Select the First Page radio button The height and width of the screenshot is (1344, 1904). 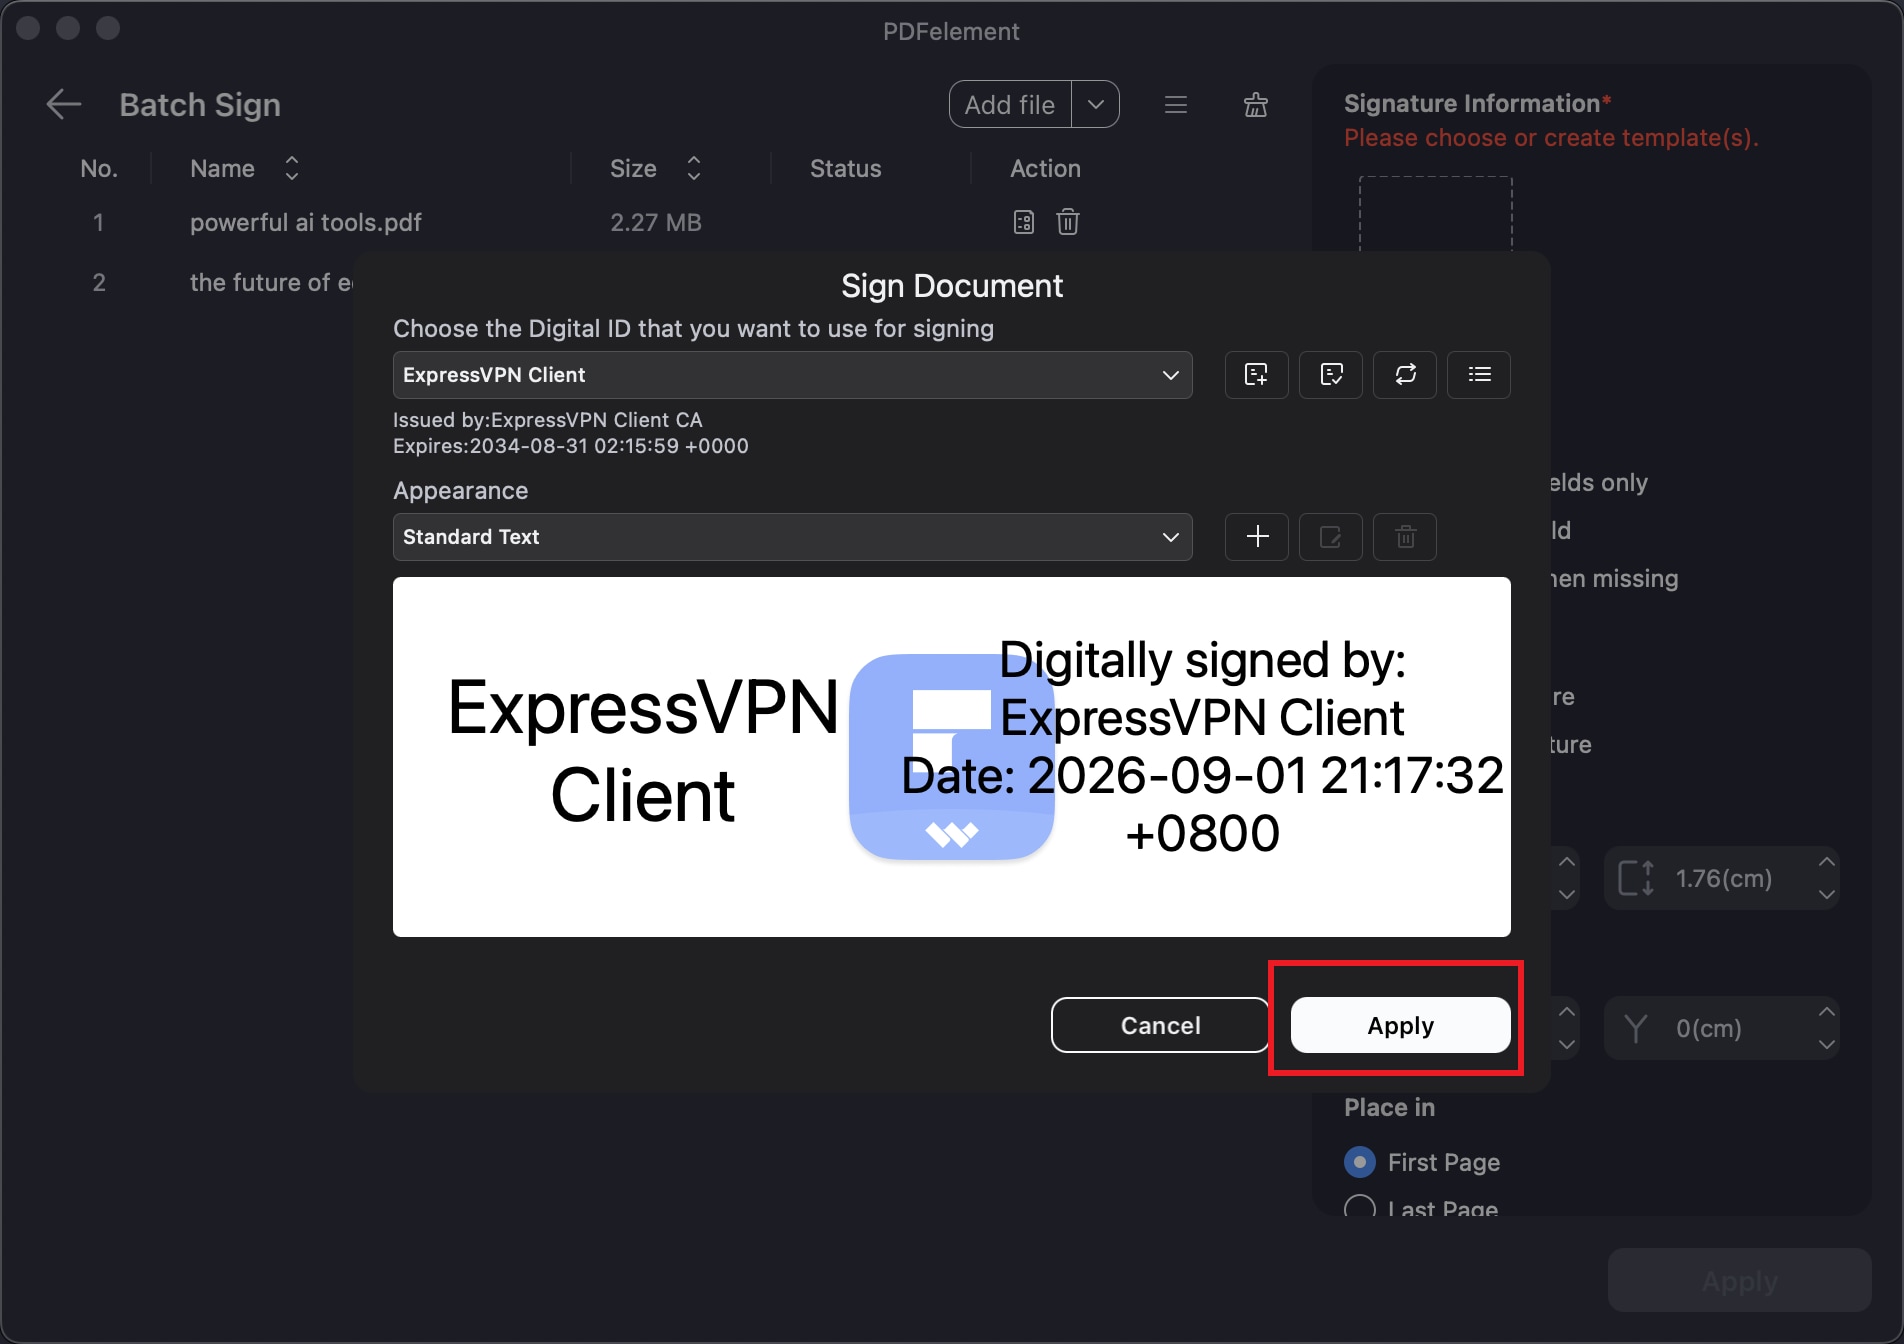[1360, 1162]
